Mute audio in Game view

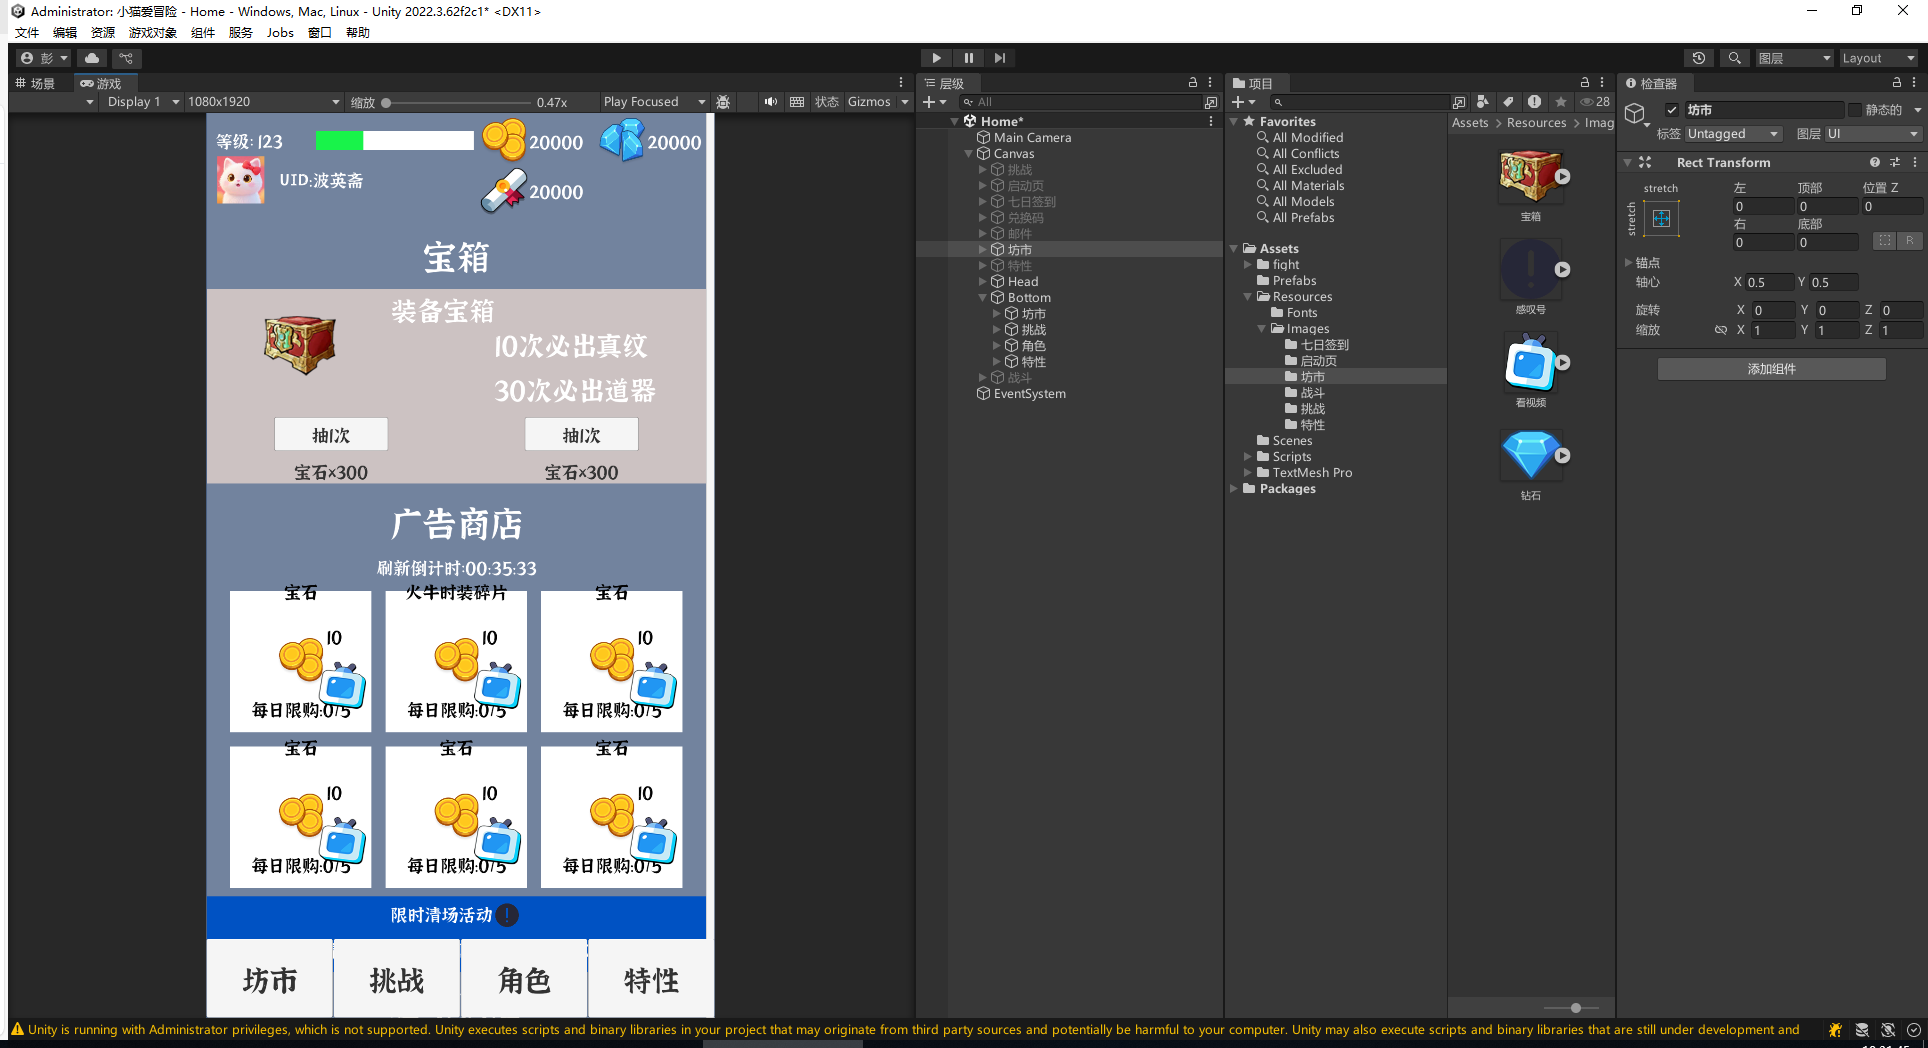(770, 102)
